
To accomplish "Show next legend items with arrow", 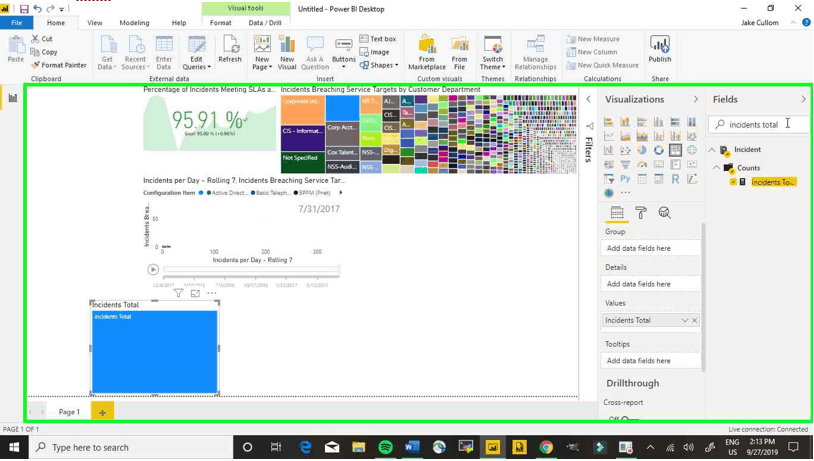I will tap(341, 193).
